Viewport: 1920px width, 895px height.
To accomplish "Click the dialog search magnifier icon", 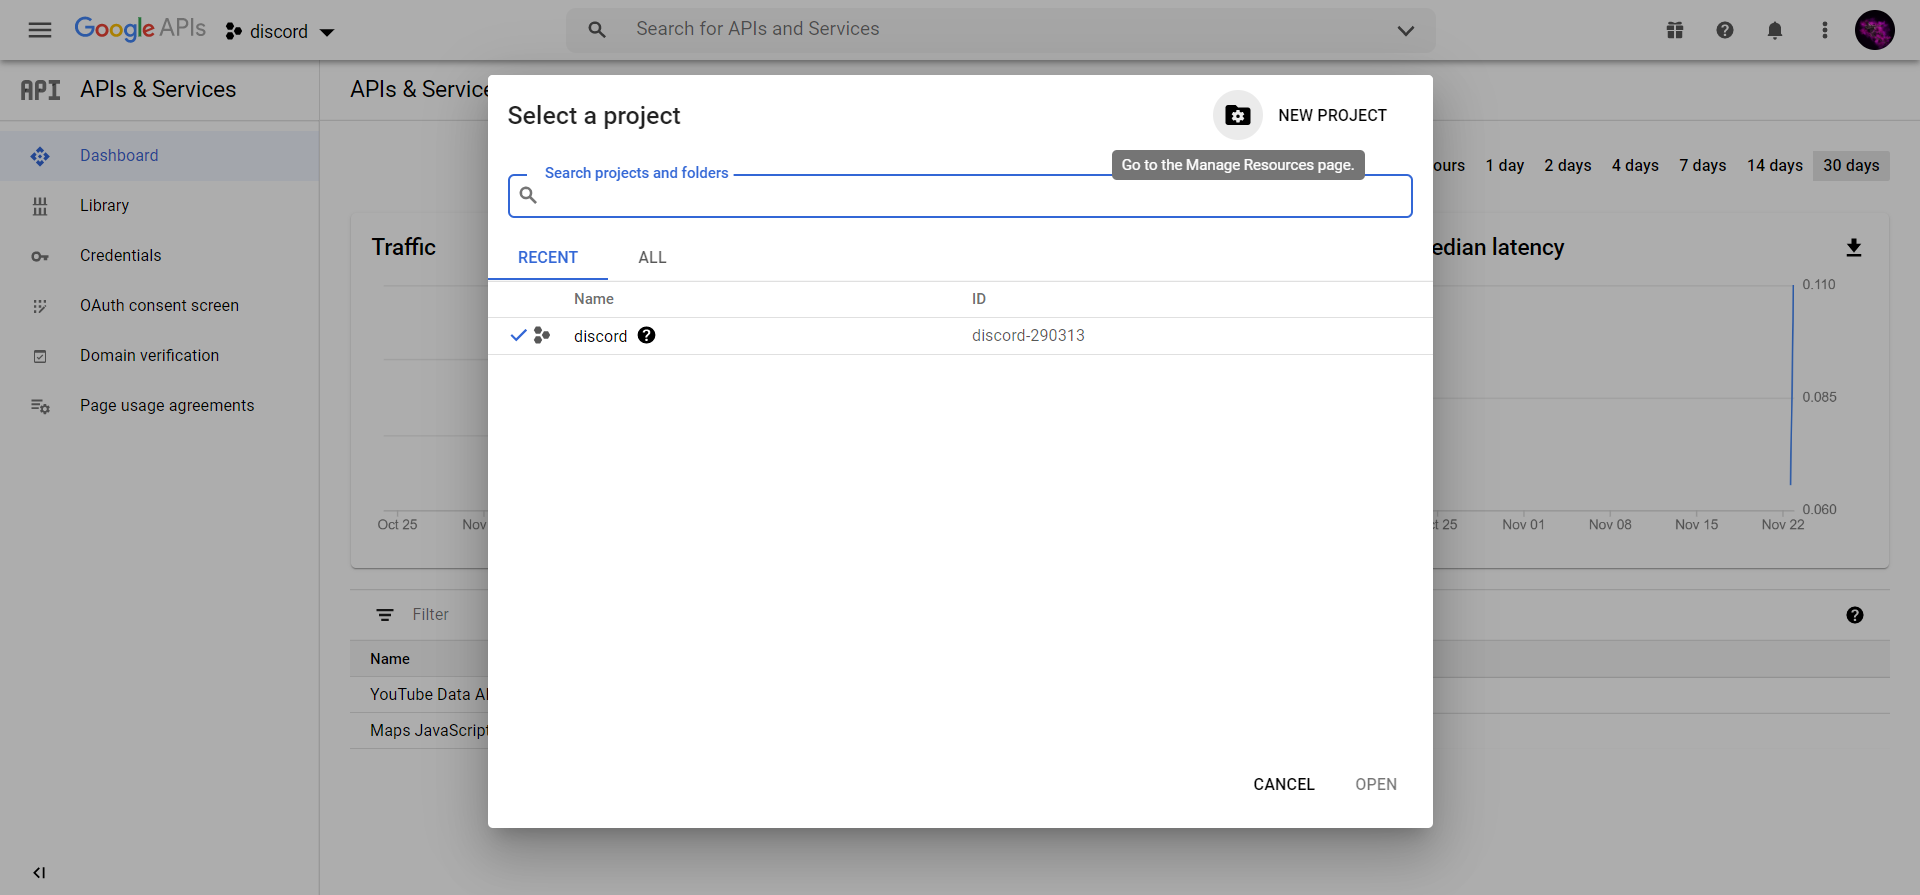I will tap(528, 196).
